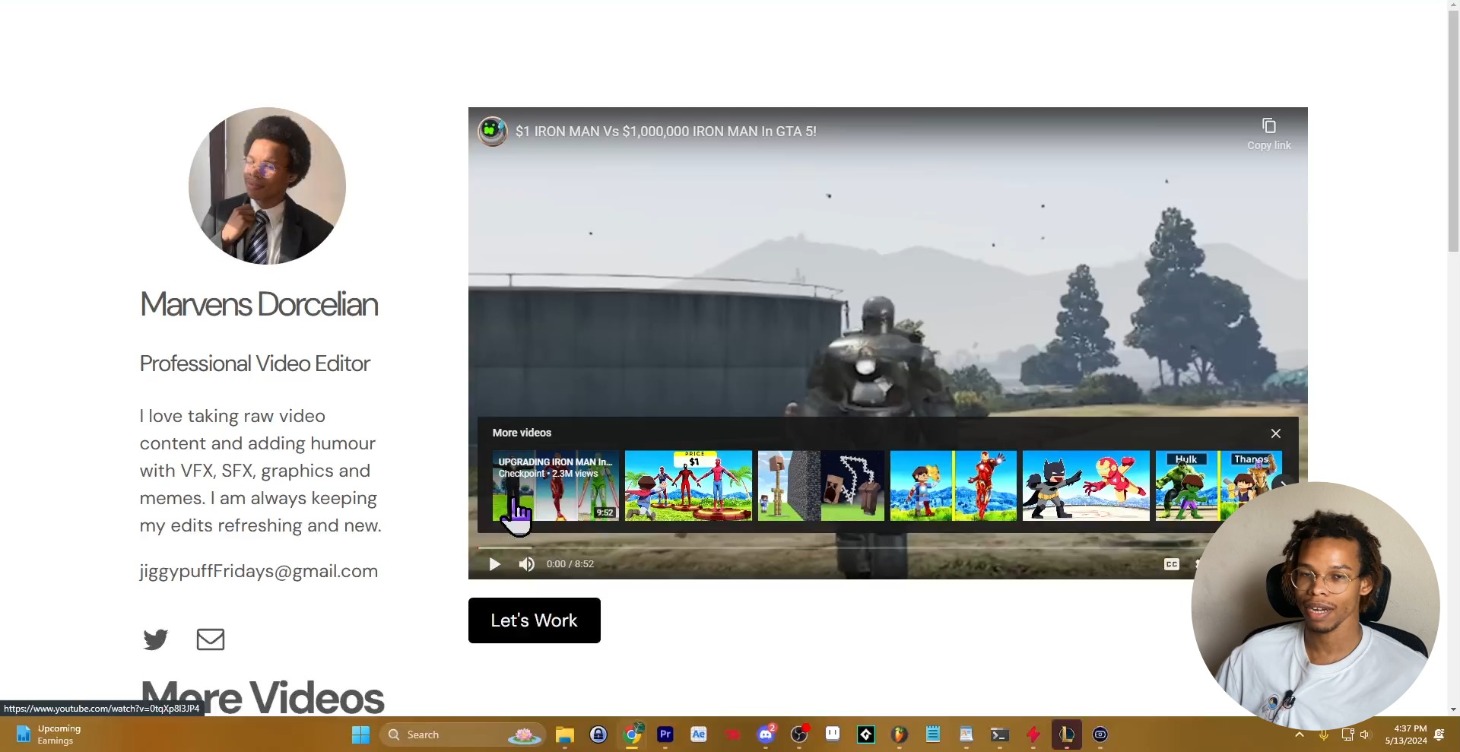Open League of Legends taskbar icon
This screenshot has height=752, width=1460.
point(1067,734)
